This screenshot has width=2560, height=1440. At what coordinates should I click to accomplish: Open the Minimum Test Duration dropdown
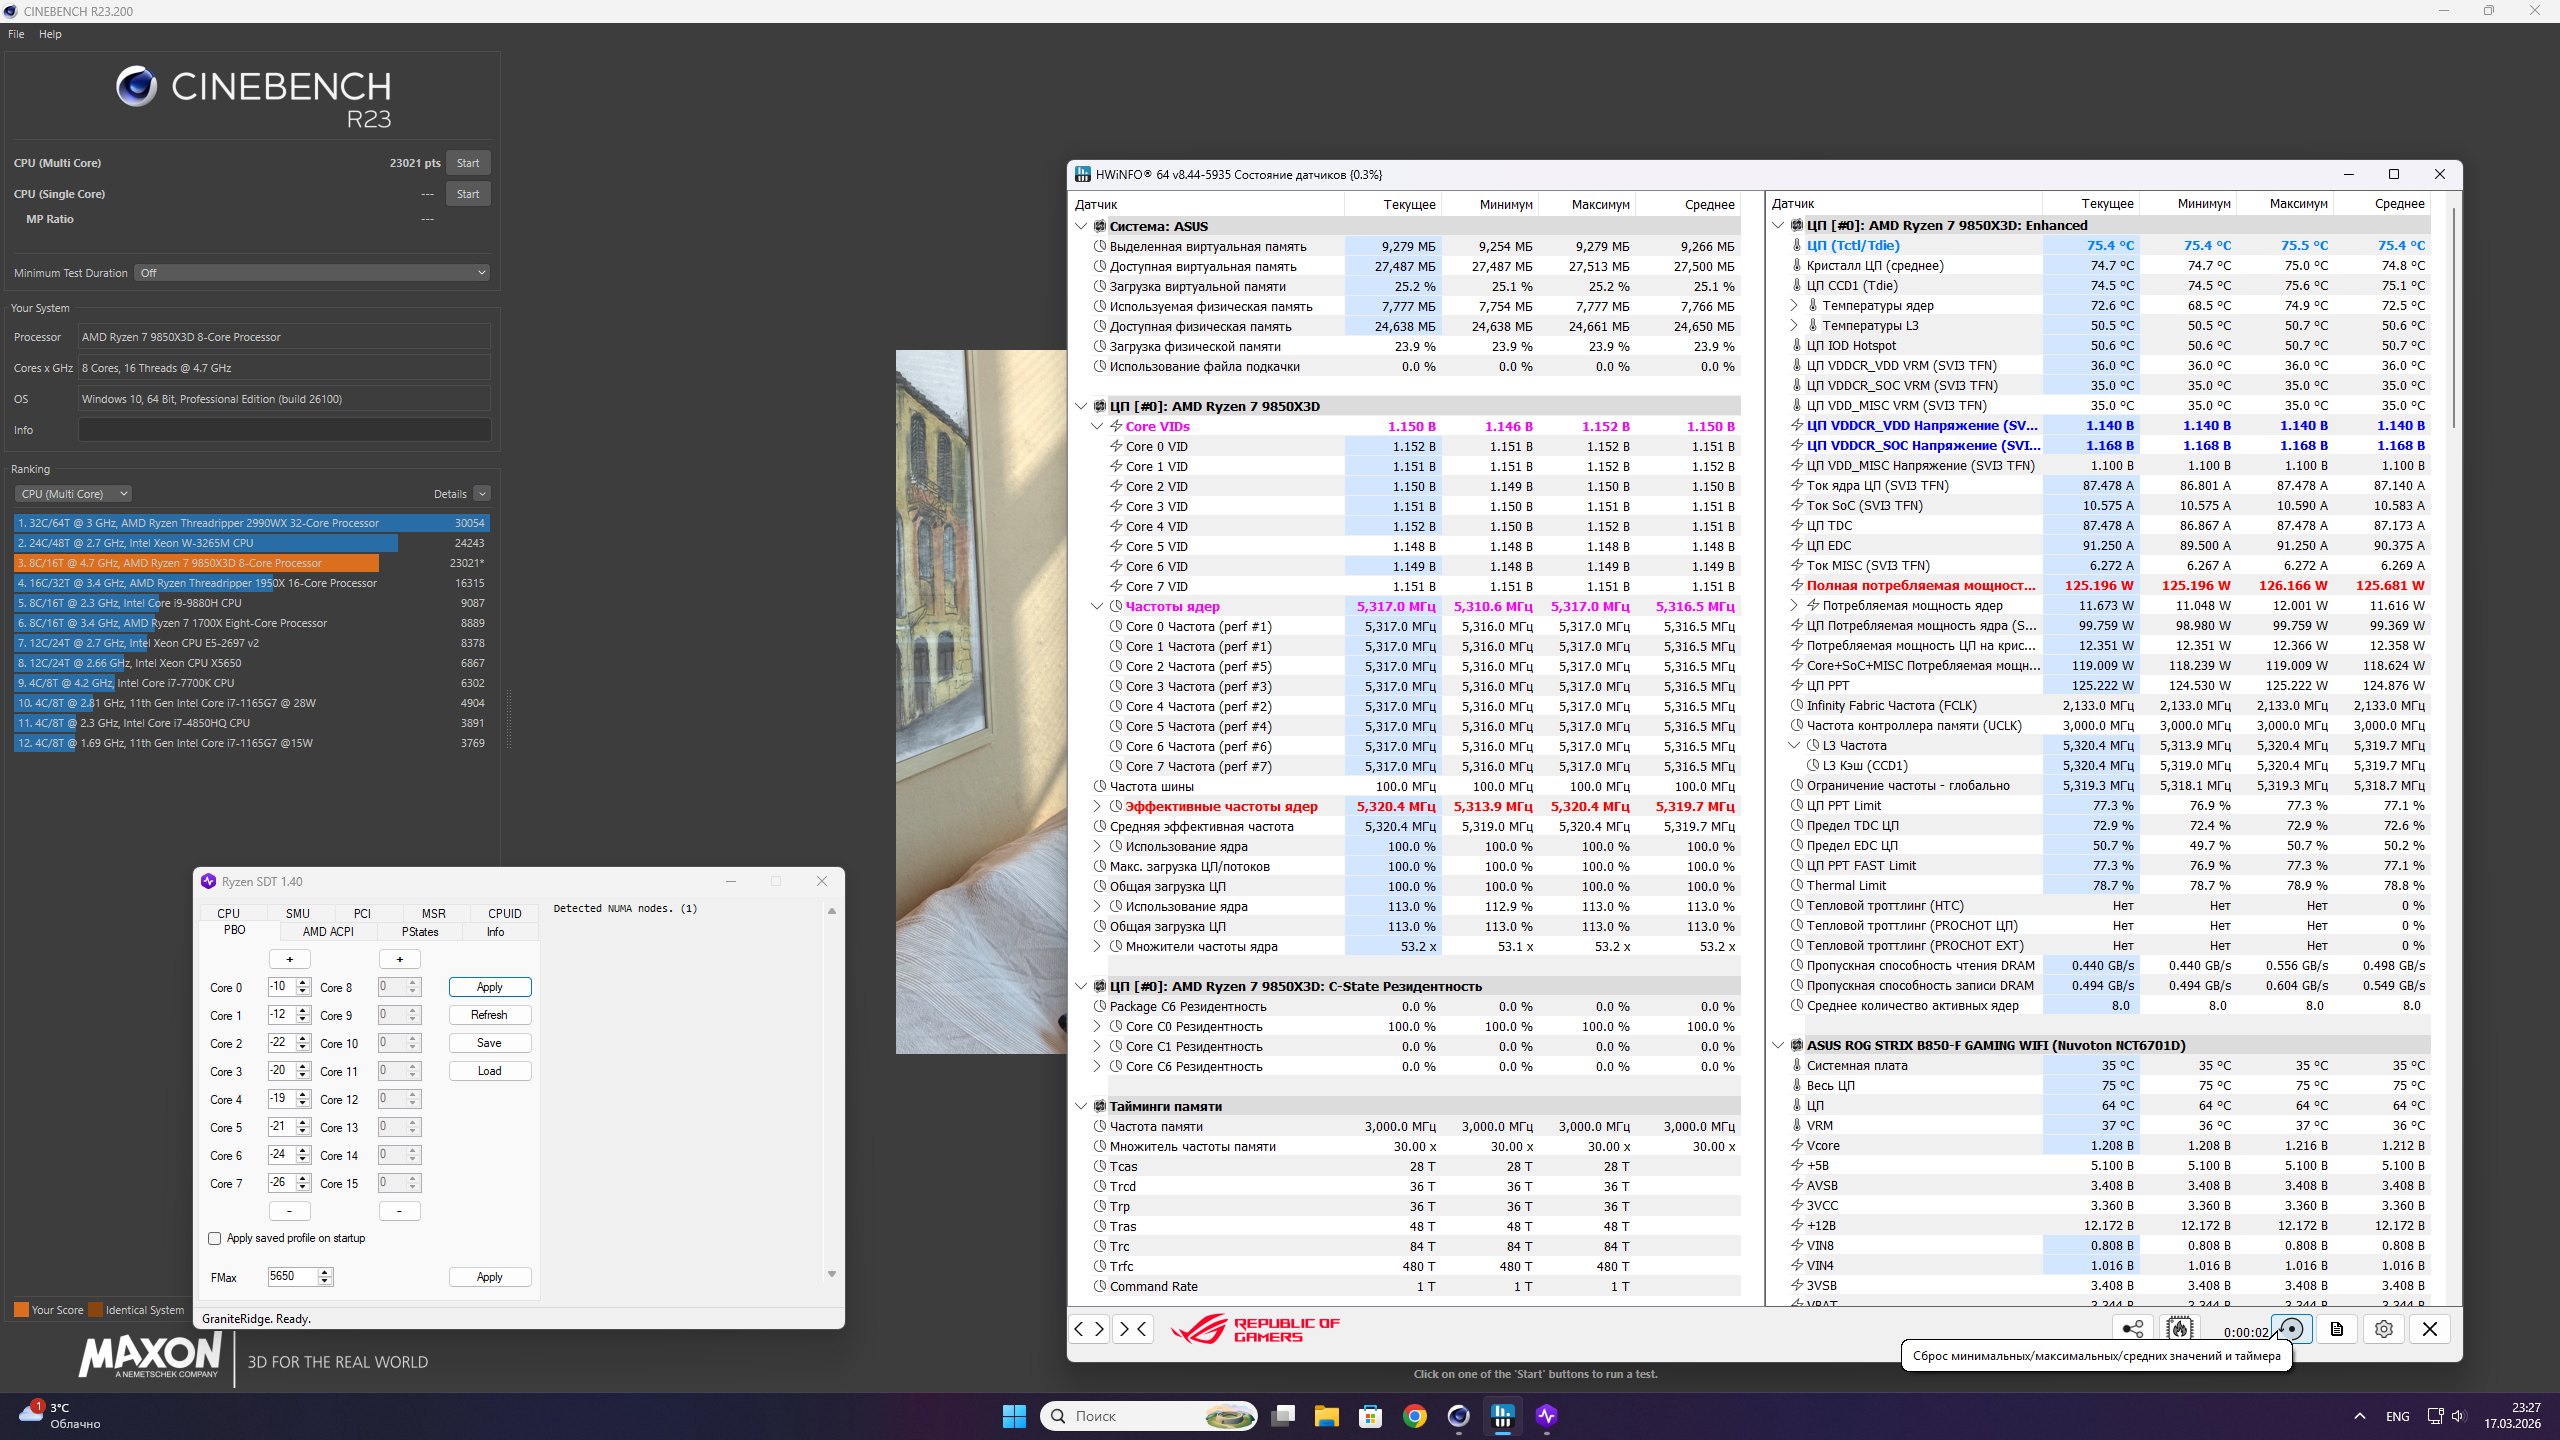click(x=312, y=273)
